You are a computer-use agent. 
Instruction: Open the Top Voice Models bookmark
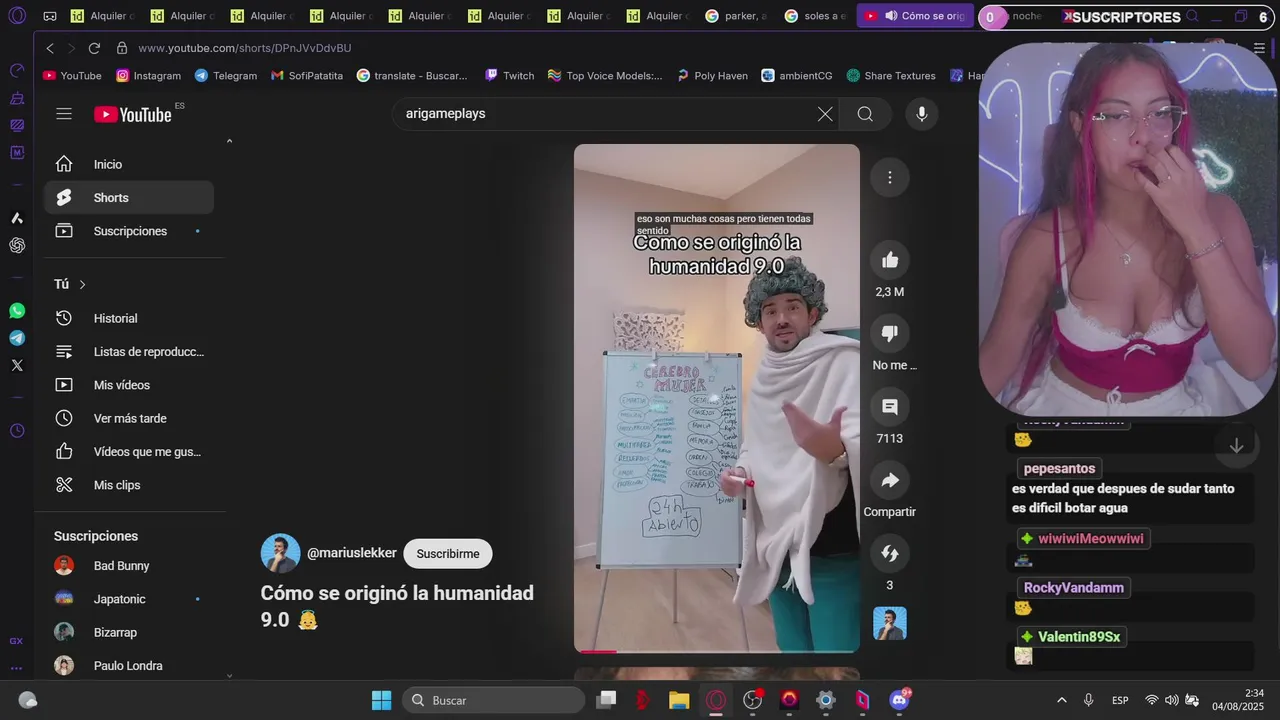point(605,76)
